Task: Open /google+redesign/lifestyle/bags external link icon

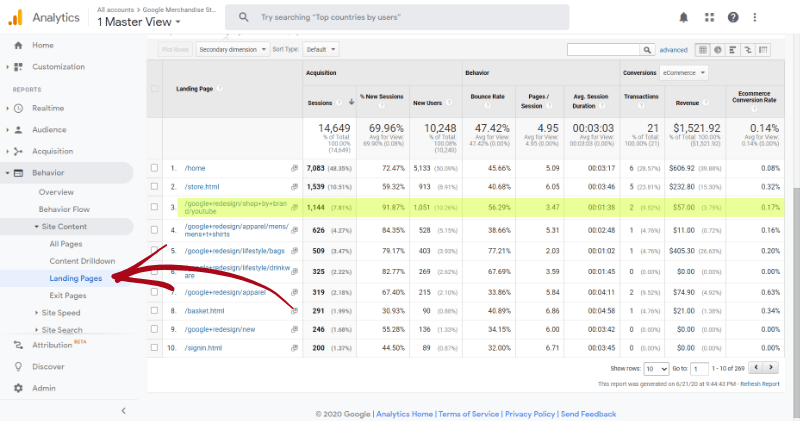Action: tap(294, 251)
